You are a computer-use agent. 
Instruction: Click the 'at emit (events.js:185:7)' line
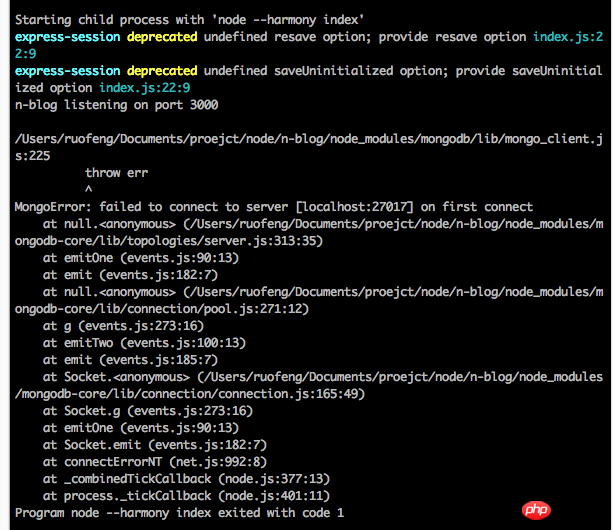click(130, 360)
